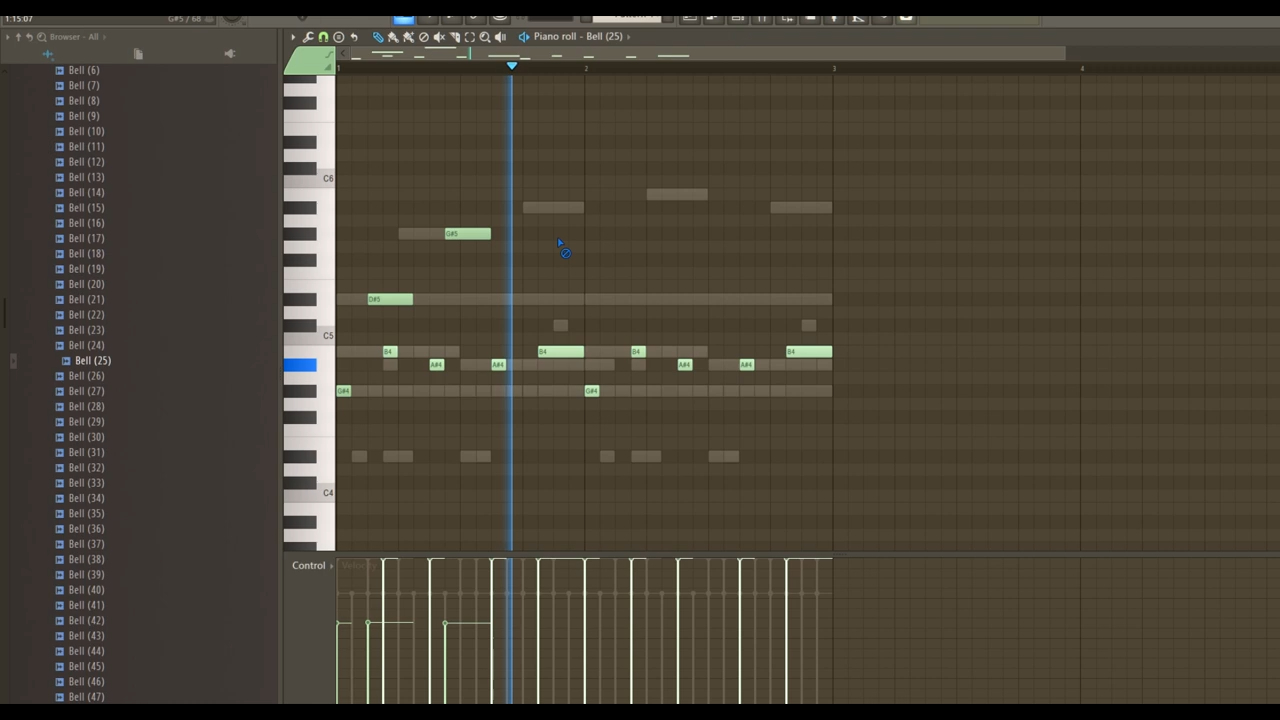The image size is (1280, 720).
Task: Click the C5 piano key
Action: 310,336
